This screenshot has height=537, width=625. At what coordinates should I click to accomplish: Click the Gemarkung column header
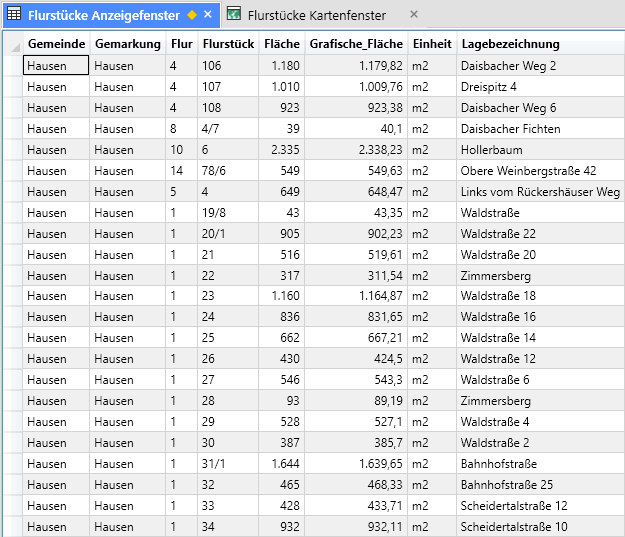coord(127,44)
